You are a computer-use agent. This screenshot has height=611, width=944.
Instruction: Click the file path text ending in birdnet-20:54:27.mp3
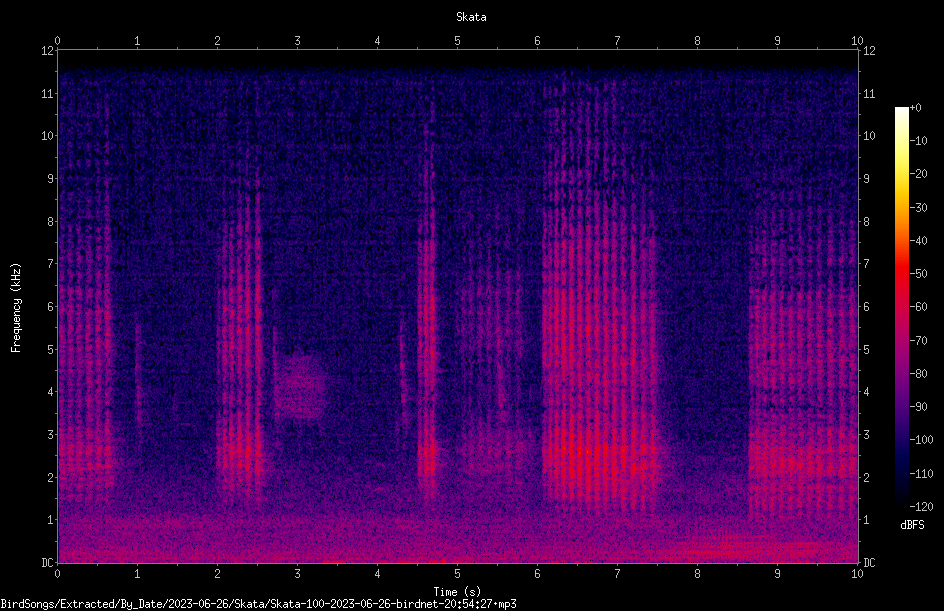coord(258,604)
